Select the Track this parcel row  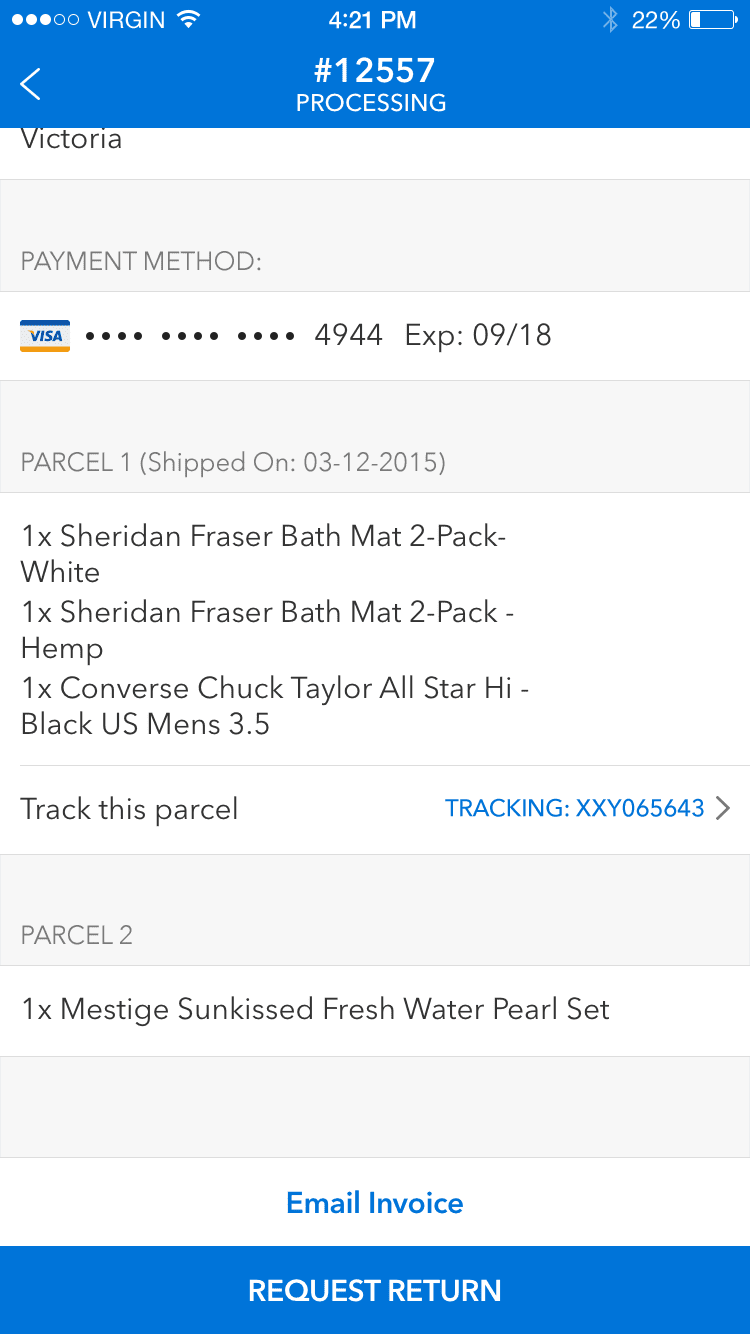[130, 809]
